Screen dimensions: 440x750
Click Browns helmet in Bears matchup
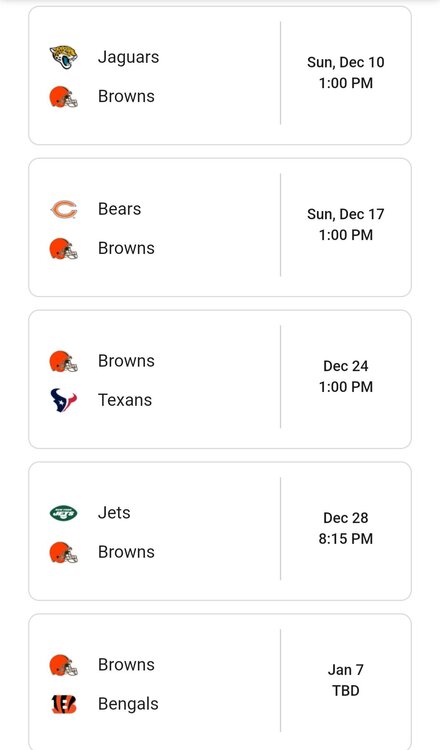pos(64,249)
